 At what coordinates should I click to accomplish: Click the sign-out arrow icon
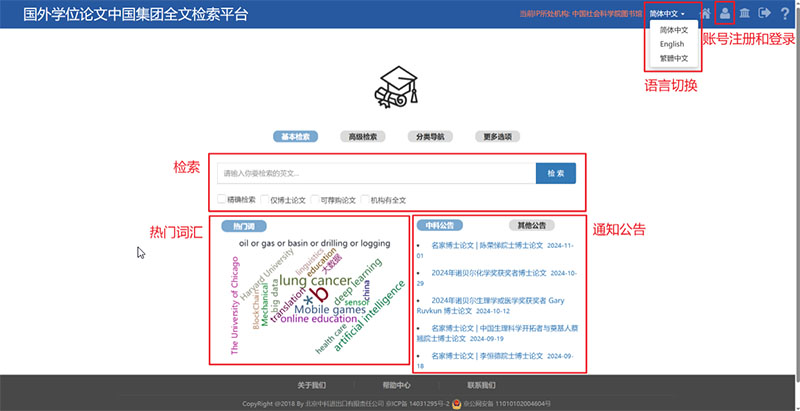click(765, 13)
